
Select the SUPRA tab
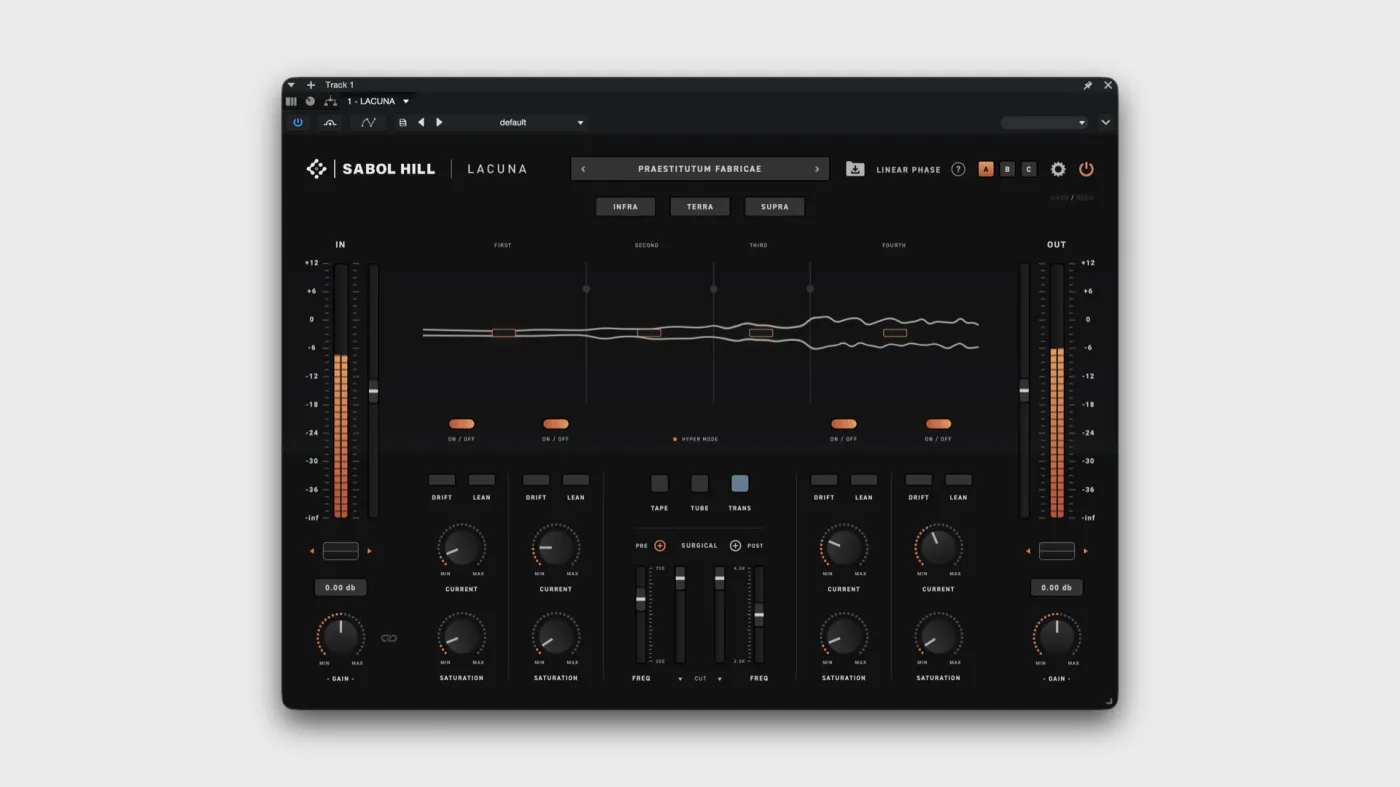(775, 207)
